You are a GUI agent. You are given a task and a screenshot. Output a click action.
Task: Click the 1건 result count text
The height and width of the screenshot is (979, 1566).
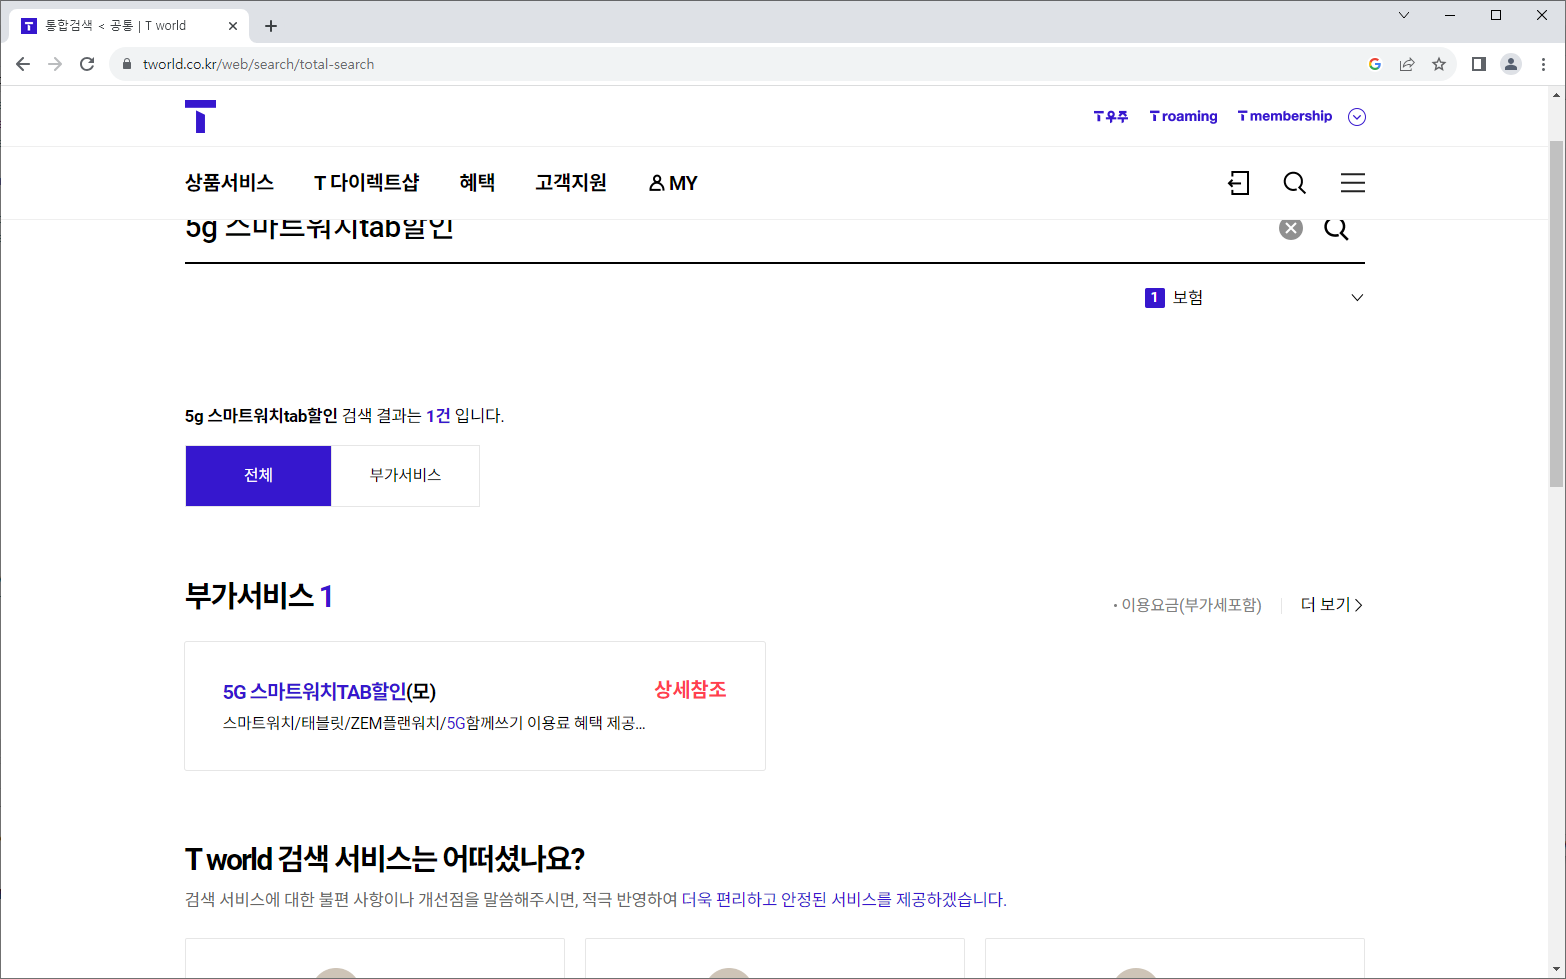[438, 416]
